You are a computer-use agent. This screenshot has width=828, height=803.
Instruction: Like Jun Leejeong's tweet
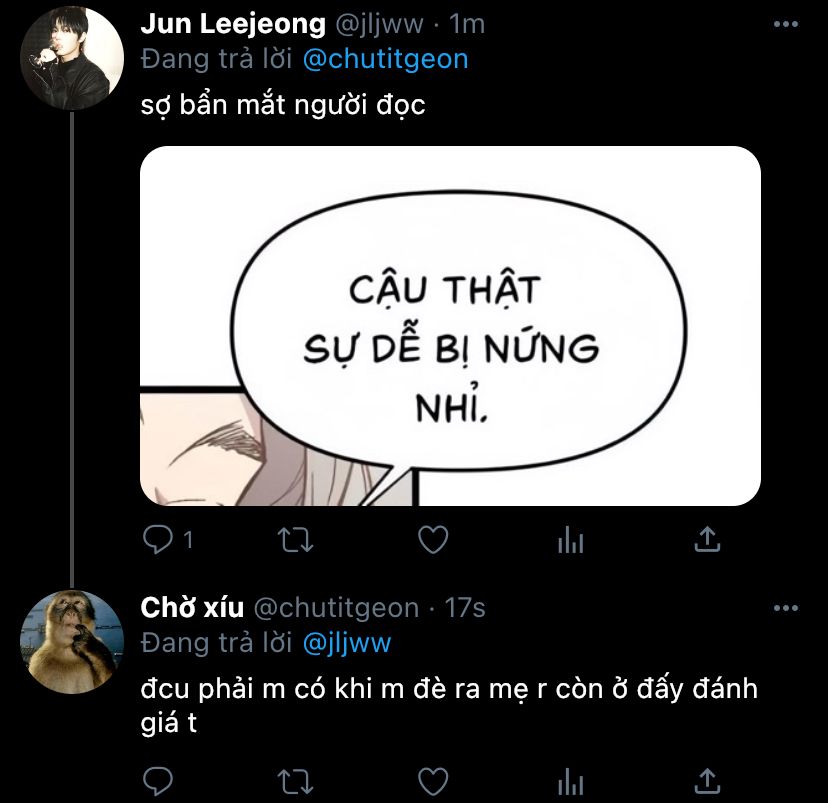433,540
